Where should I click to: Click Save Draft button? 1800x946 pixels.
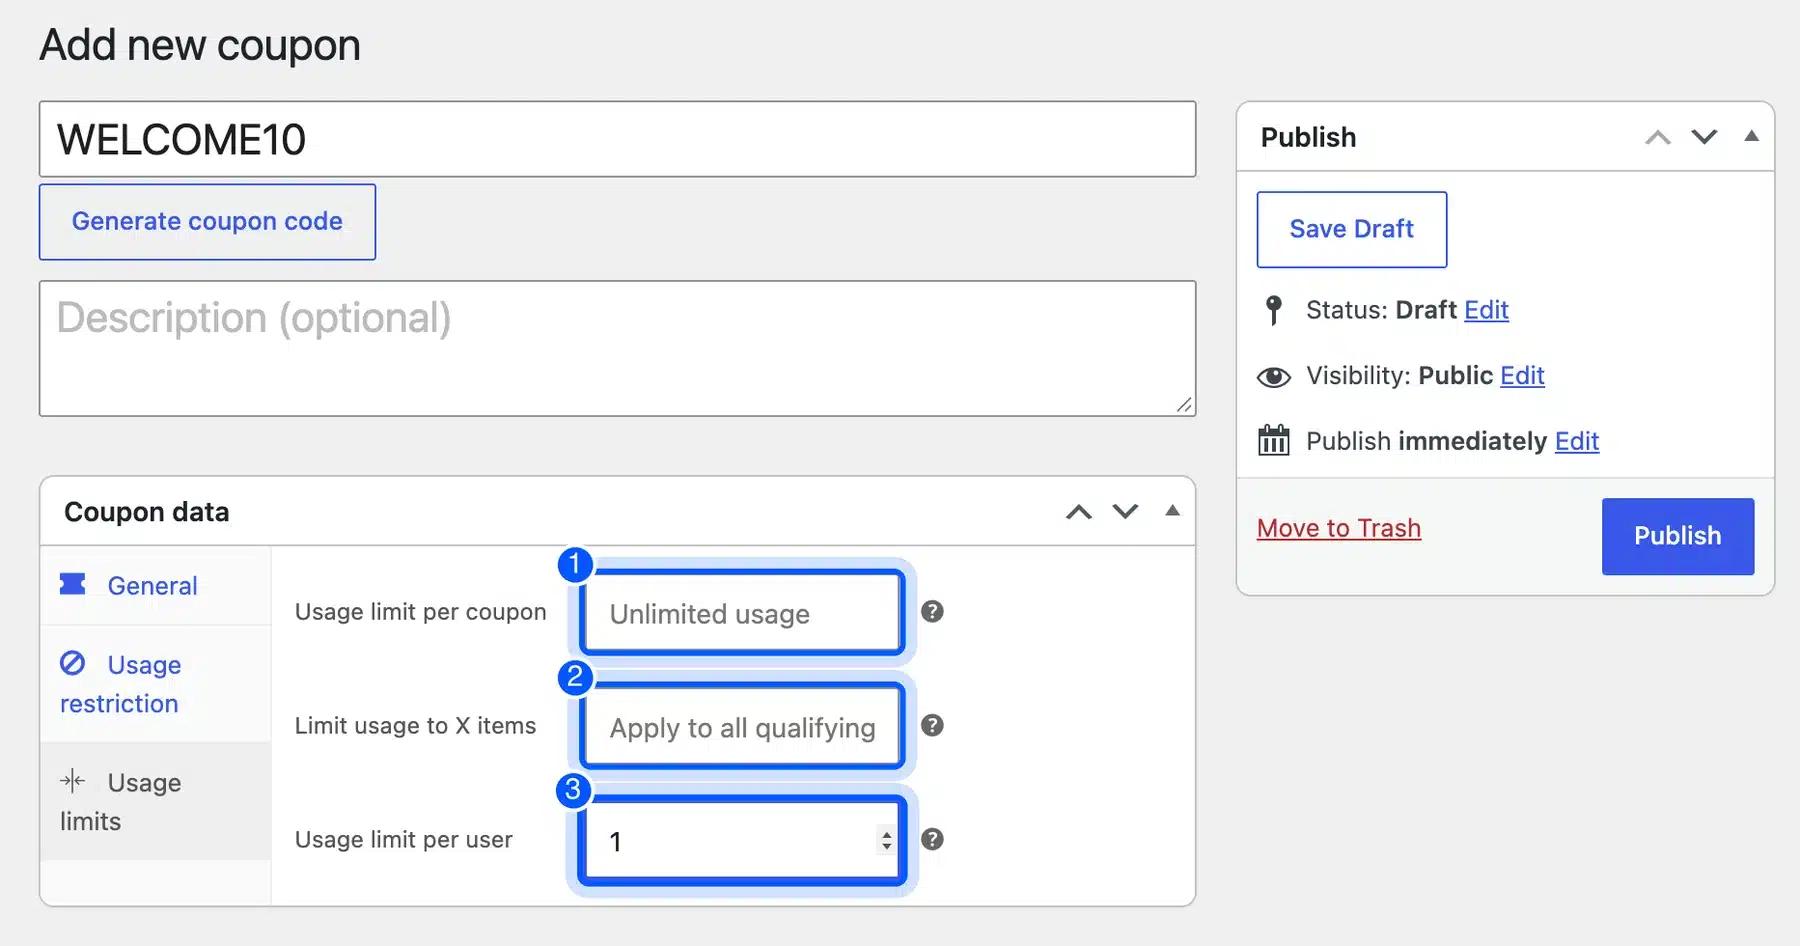(1351, 229)
